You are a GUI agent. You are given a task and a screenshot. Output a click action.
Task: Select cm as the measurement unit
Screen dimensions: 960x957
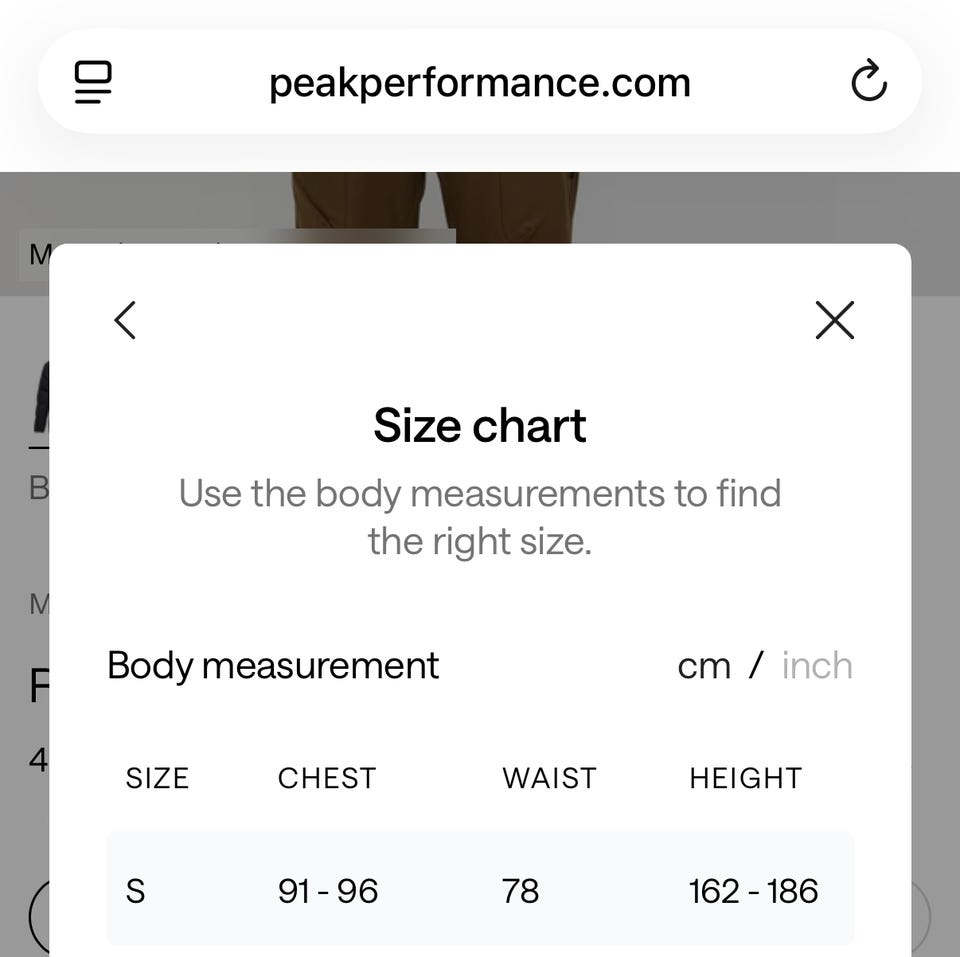704,666
